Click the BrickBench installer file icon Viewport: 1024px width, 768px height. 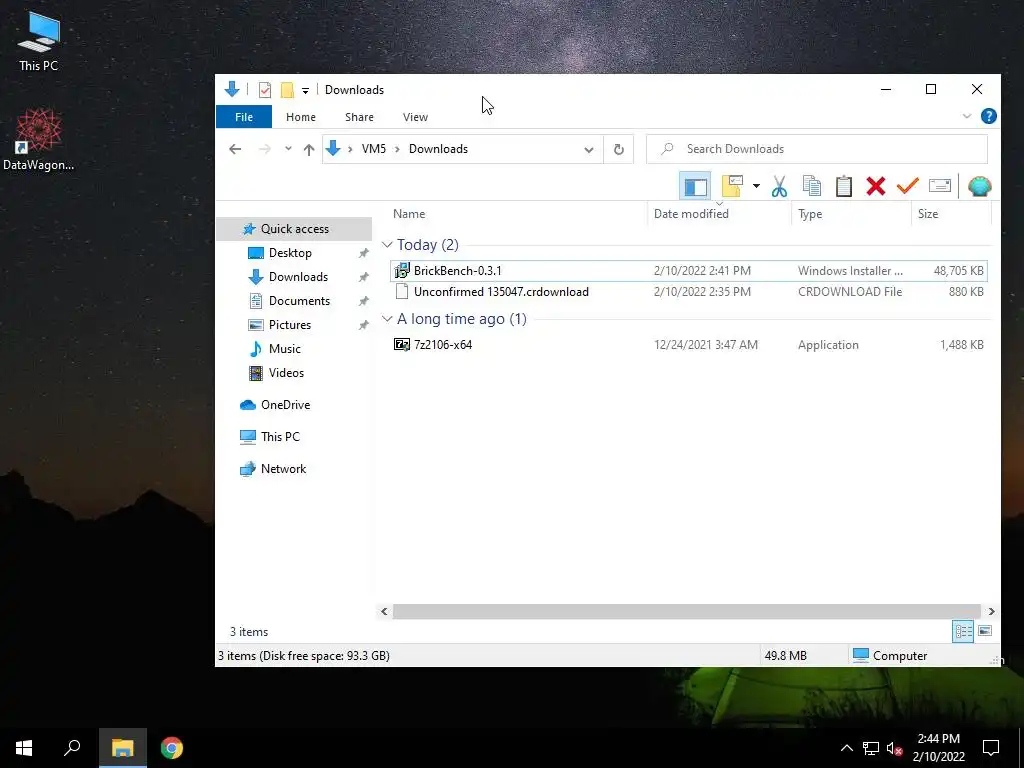(402, 270)
